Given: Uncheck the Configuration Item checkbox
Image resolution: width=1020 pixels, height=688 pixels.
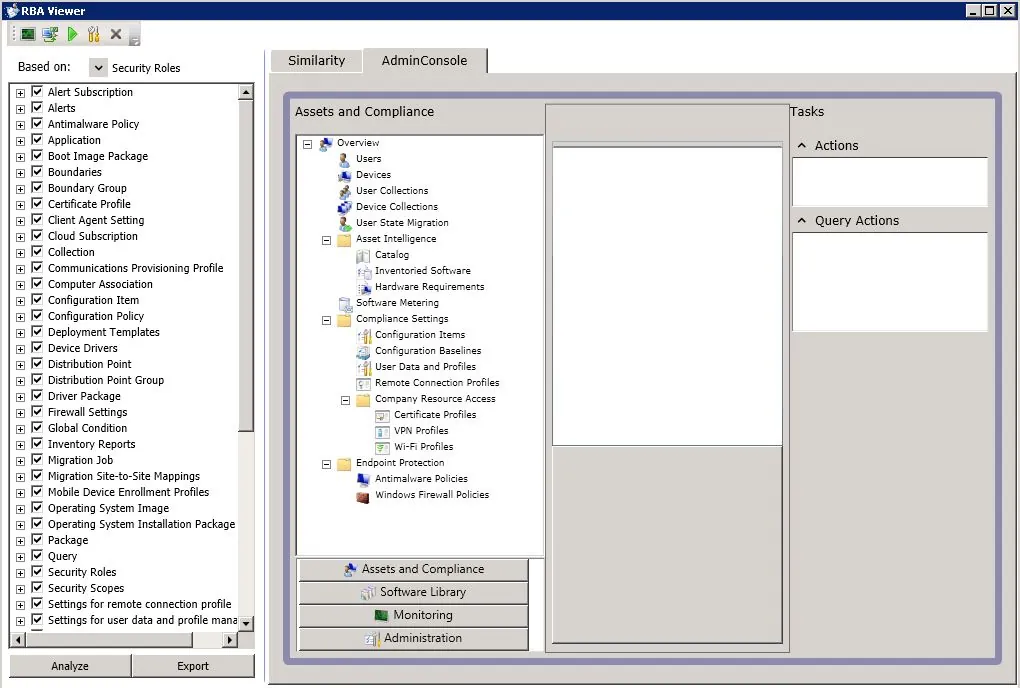Looking at the screenshot, I should 37,300.
